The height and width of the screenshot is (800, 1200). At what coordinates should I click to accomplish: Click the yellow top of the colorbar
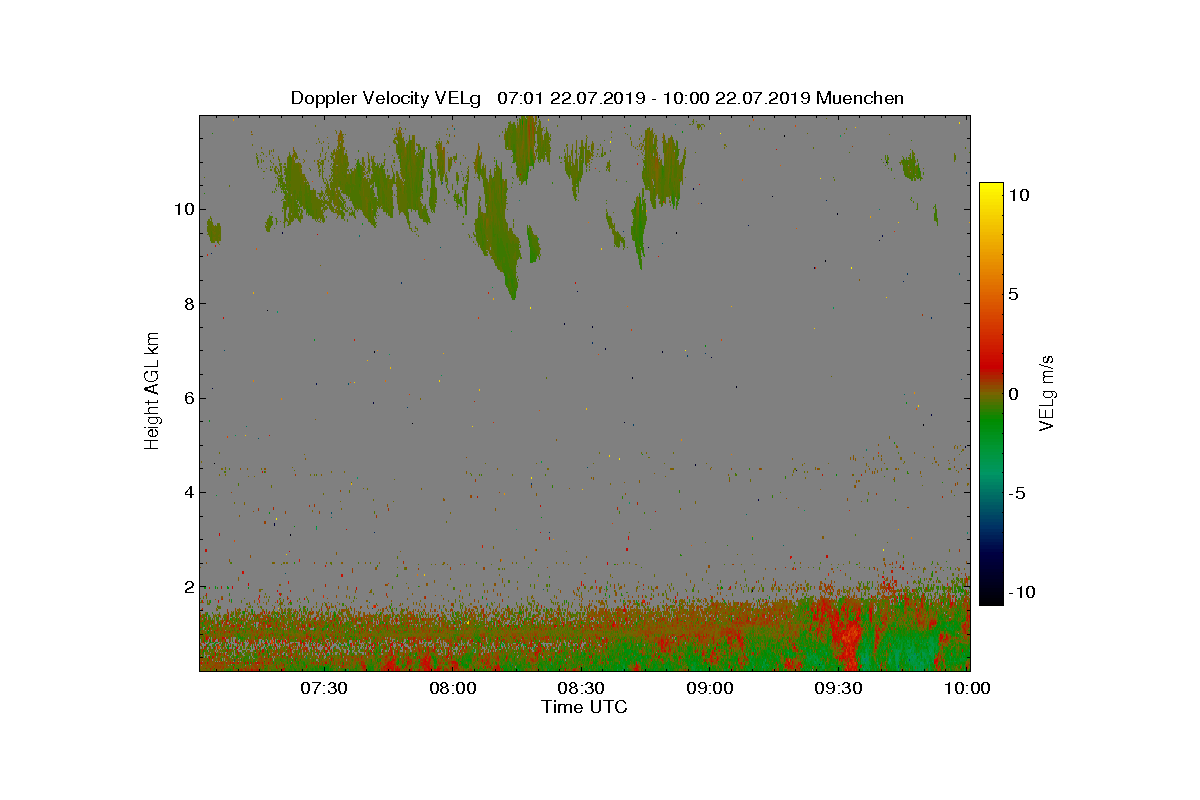tap(990, 192)
